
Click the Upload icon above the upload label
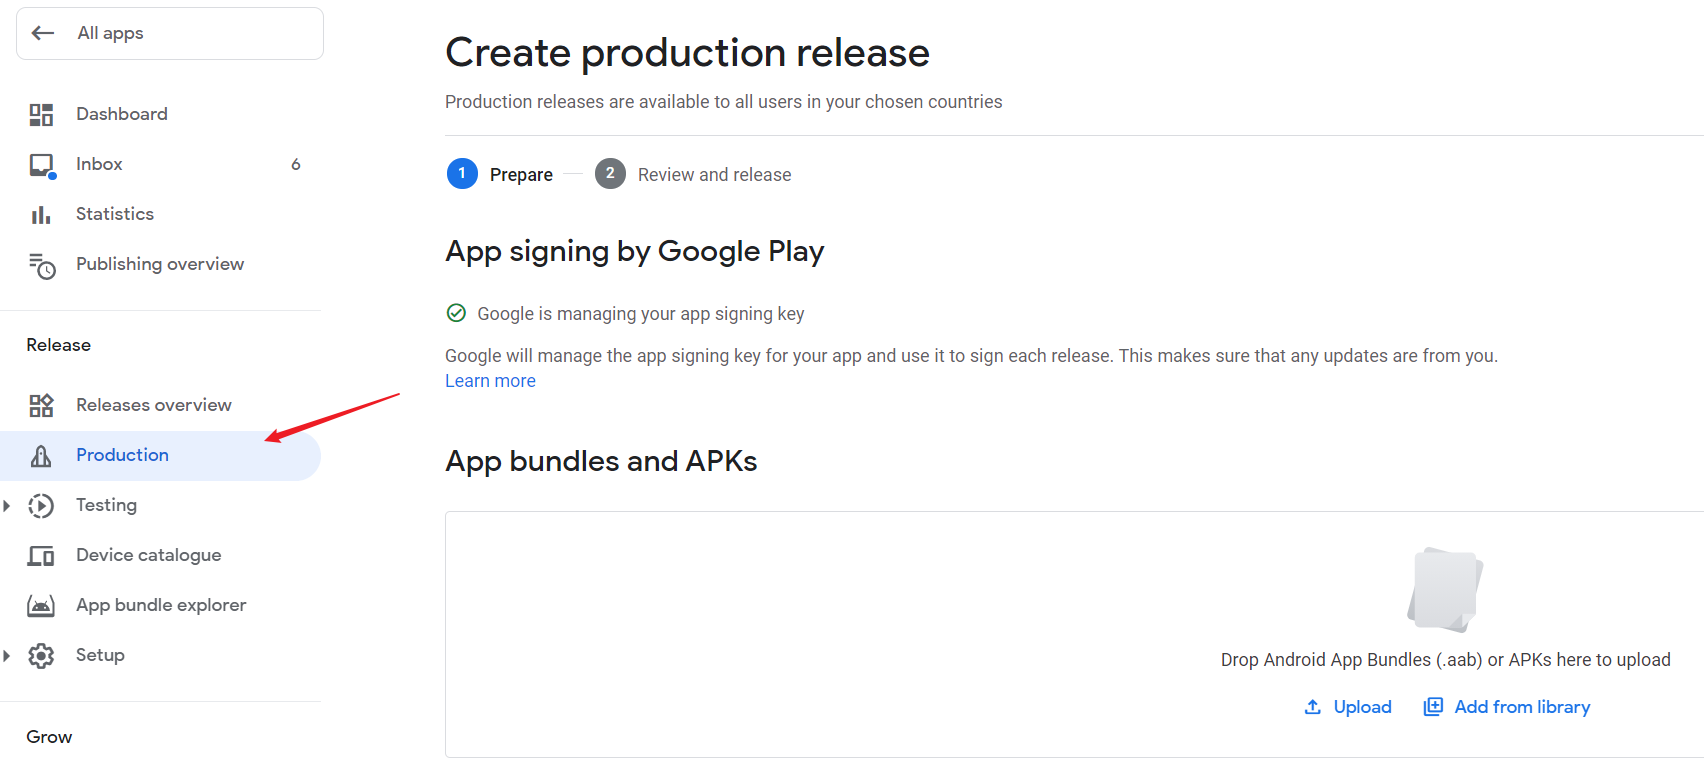[1312, 706]
